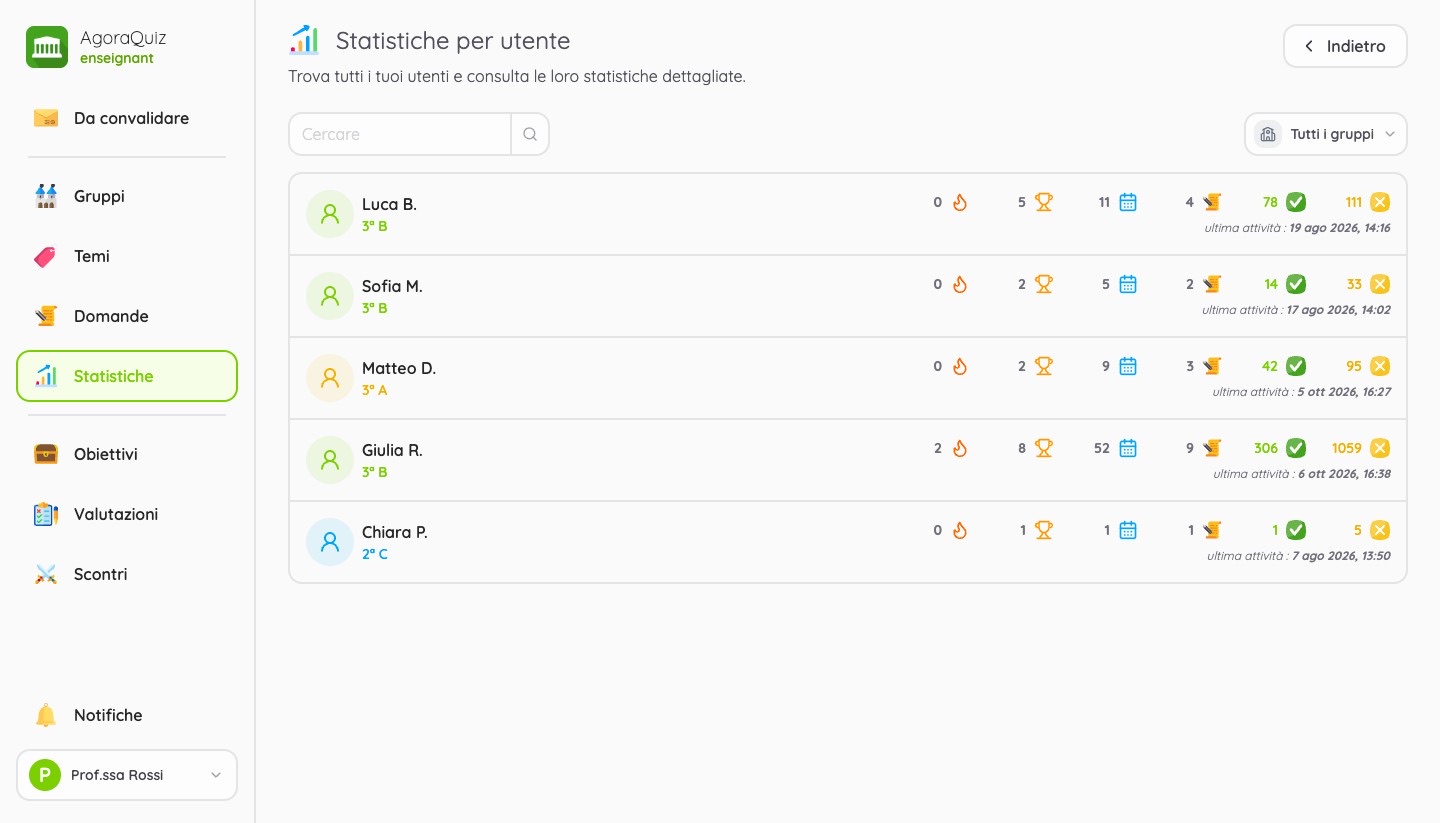The image size is (1440, 823).
Task: Open Notifiche in the sidebar
Action: coord(127,715)
